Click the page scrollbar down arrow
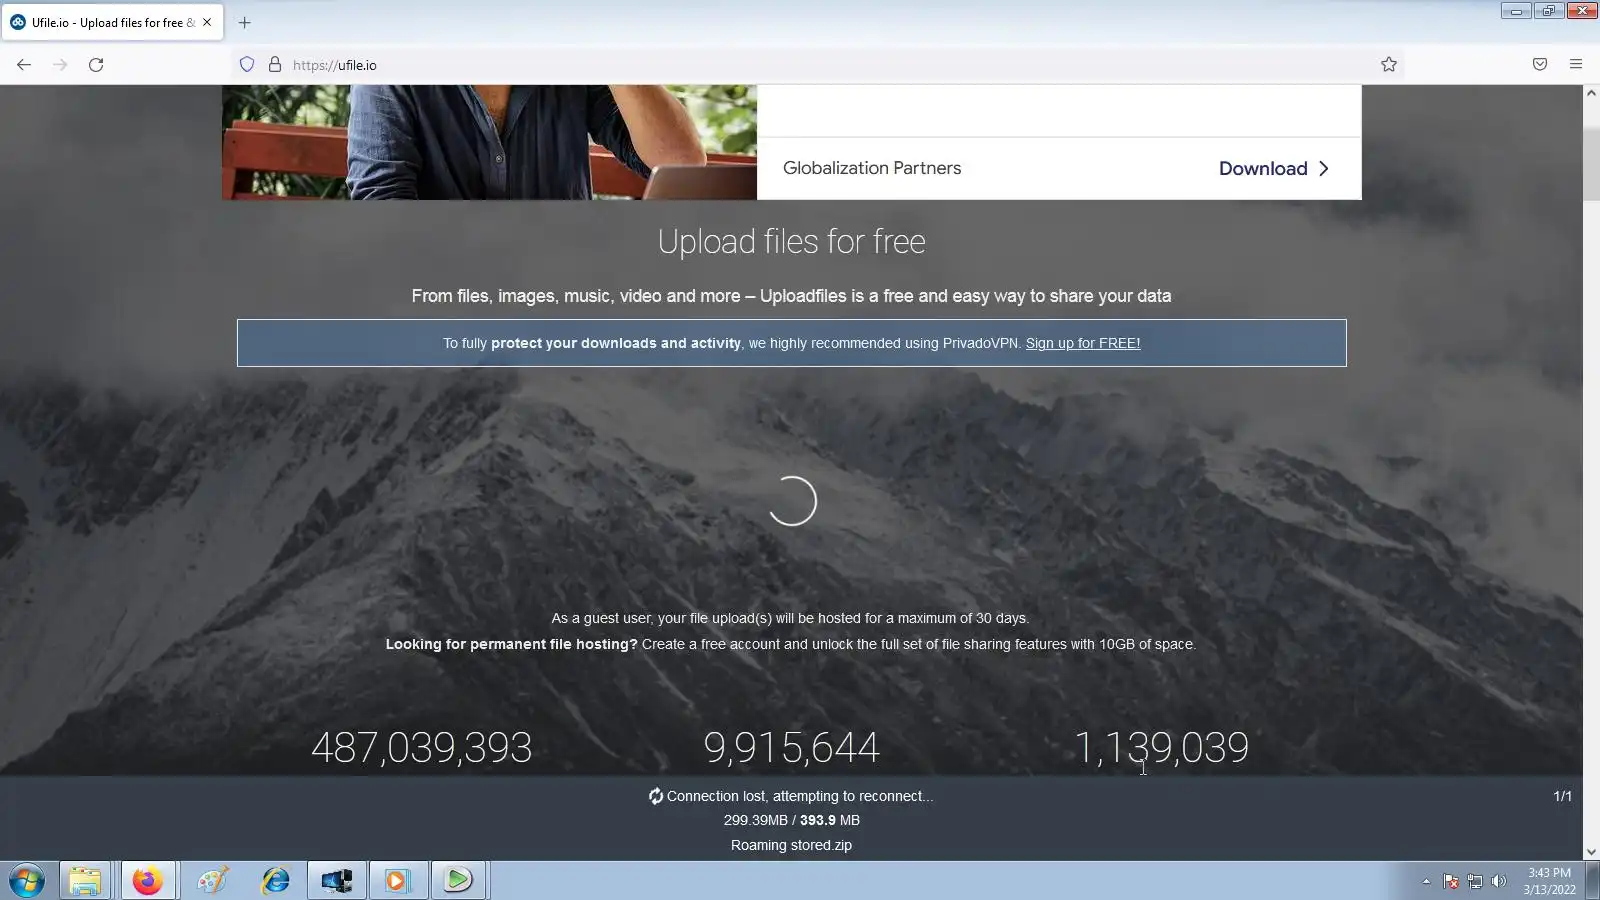The height and width of the screenshot is (900, 1600). [x=1591, y=852]
